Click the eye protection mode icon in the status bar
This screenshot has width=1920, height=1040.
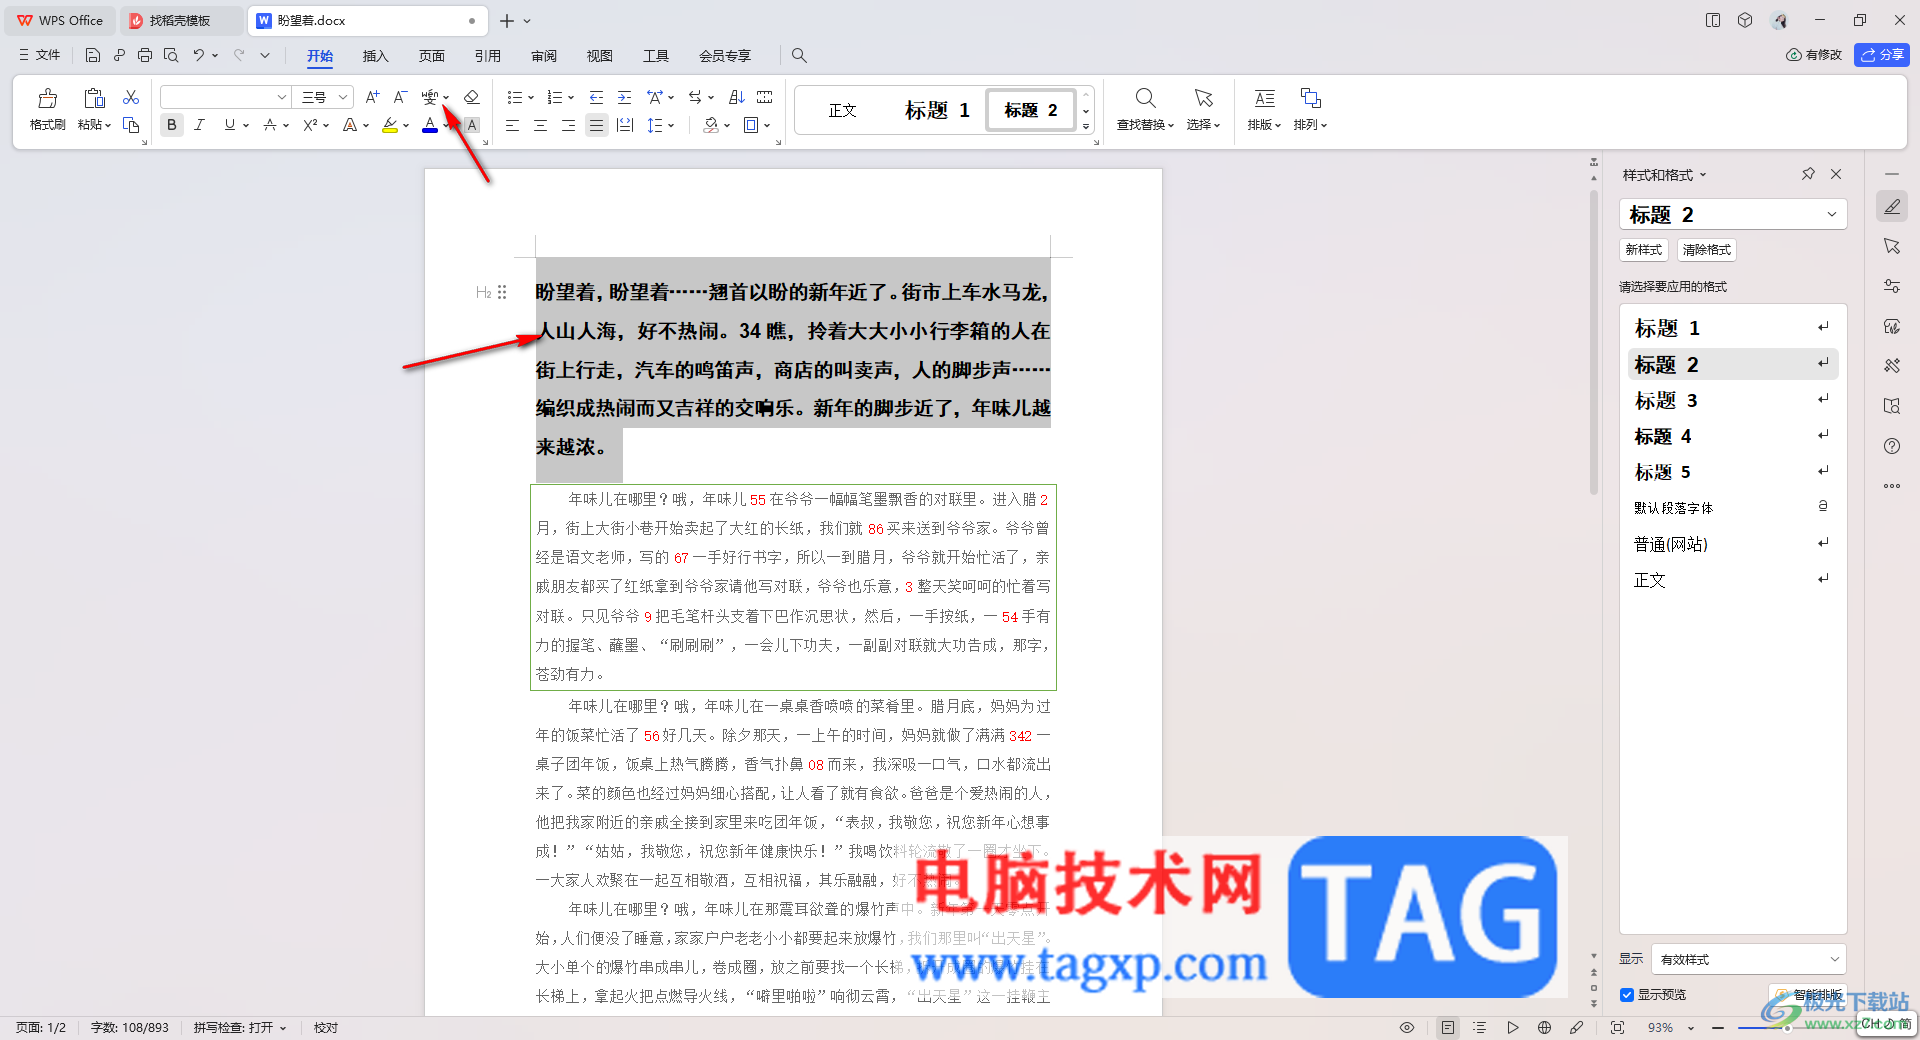(x=1407, y=1028)
